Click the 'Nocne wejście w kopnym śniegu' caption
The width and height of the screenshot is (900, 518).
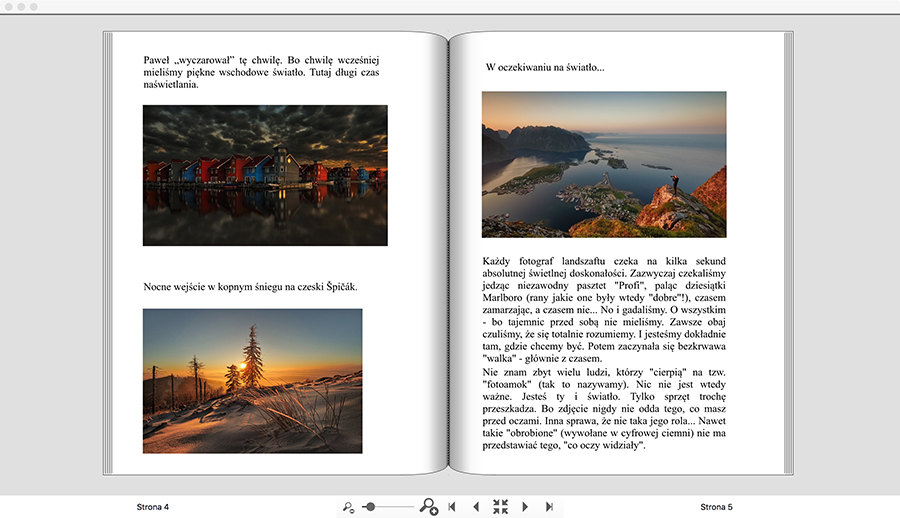coord(250,287)
